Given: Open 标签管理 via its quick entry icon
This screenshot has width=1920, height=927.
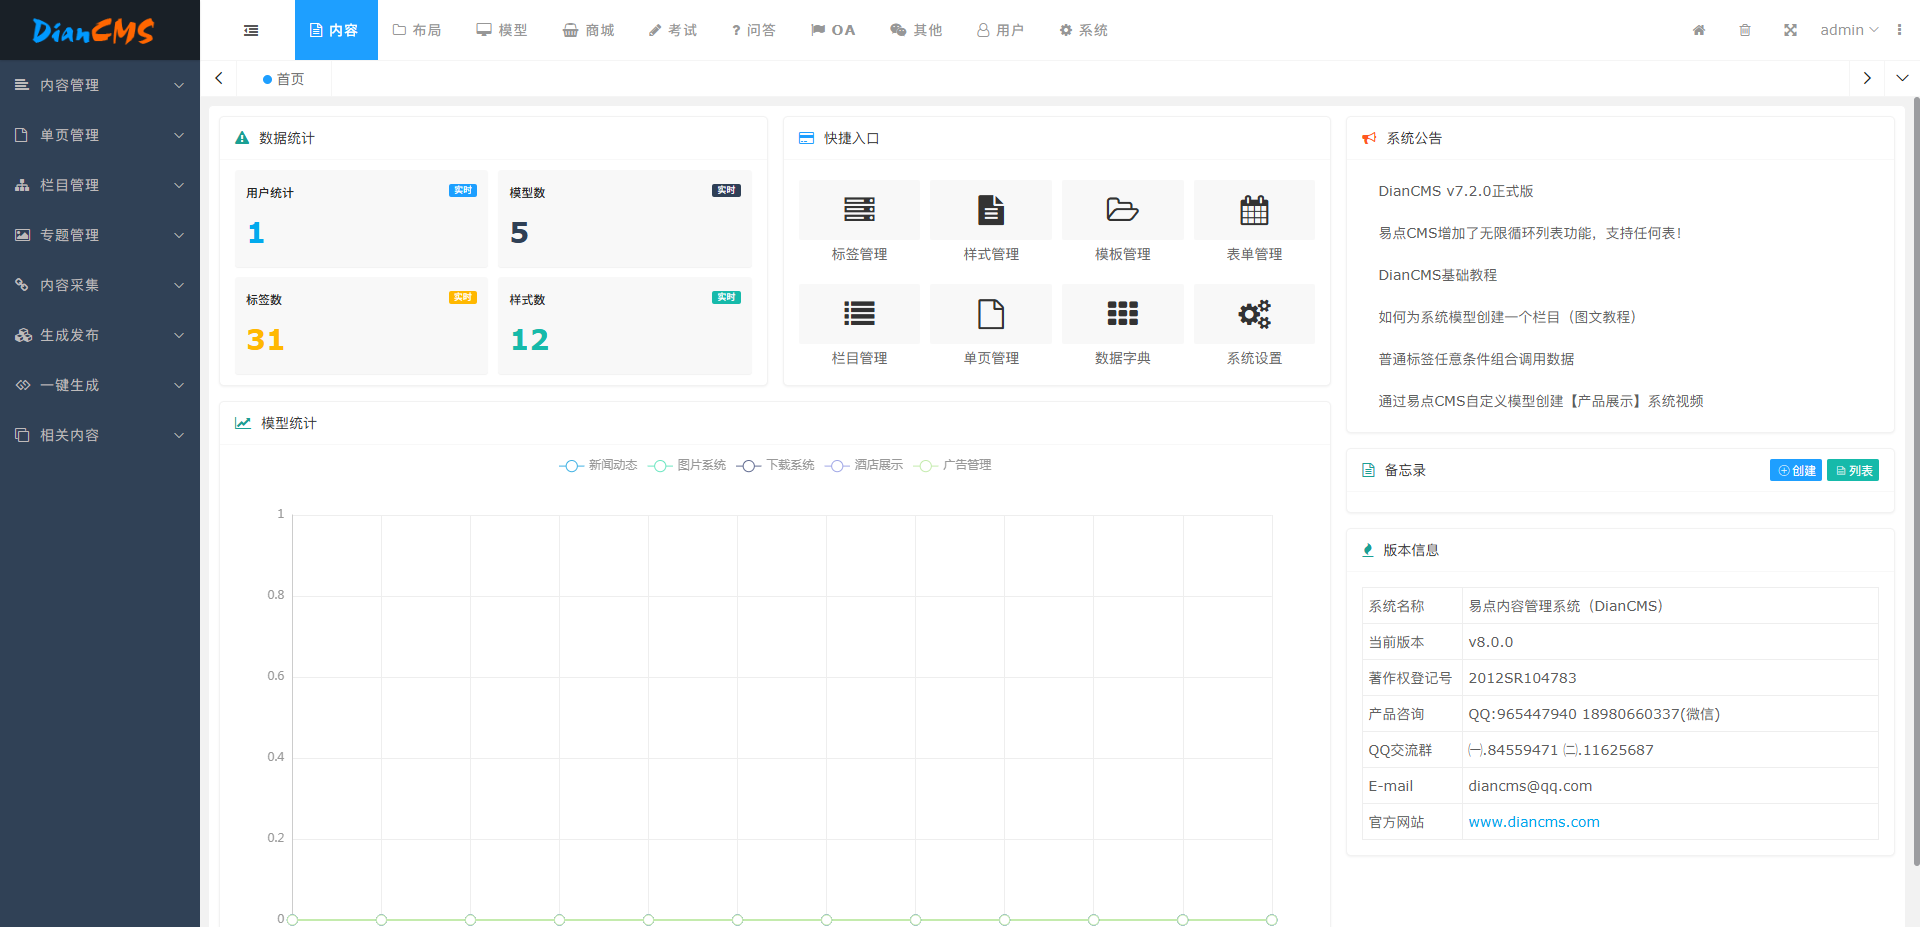Looking at the screenshot, I should (858, 210).
